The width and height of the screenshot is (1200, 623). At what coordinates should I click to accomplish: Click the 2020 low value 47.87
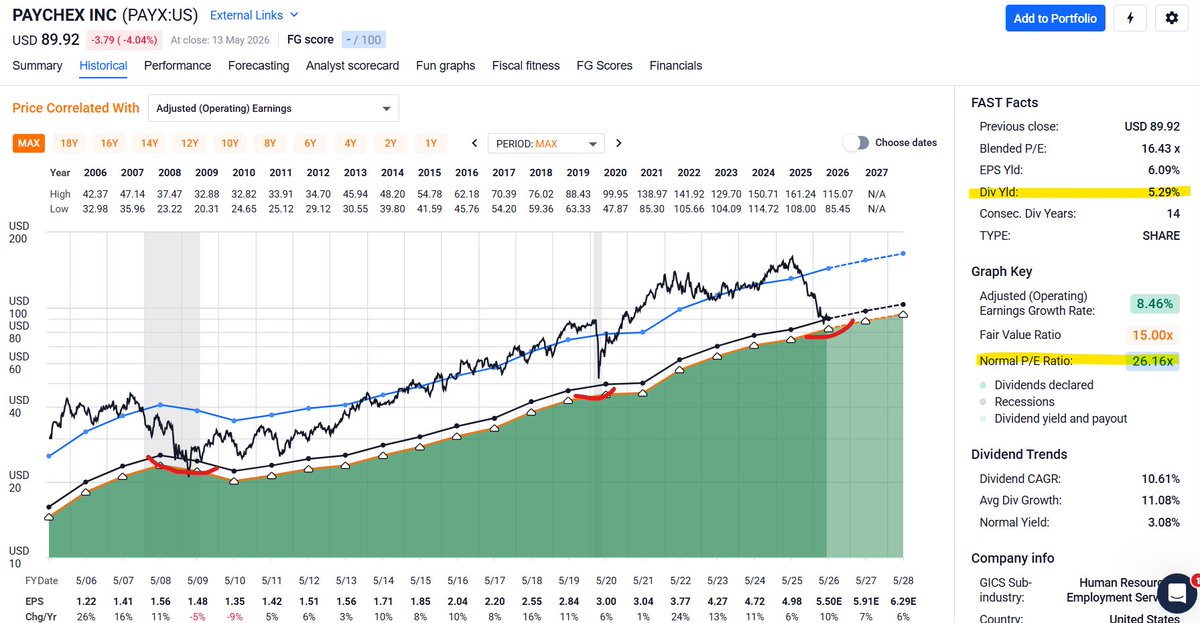(616, 208)
